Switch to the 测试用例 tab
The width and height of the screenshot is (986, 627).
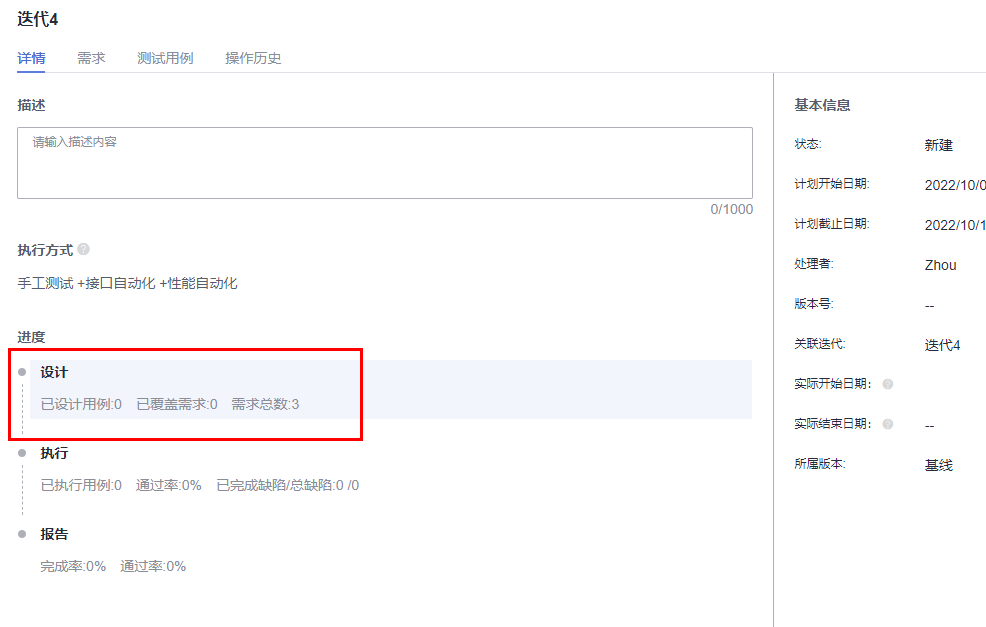tap(165, 58)
